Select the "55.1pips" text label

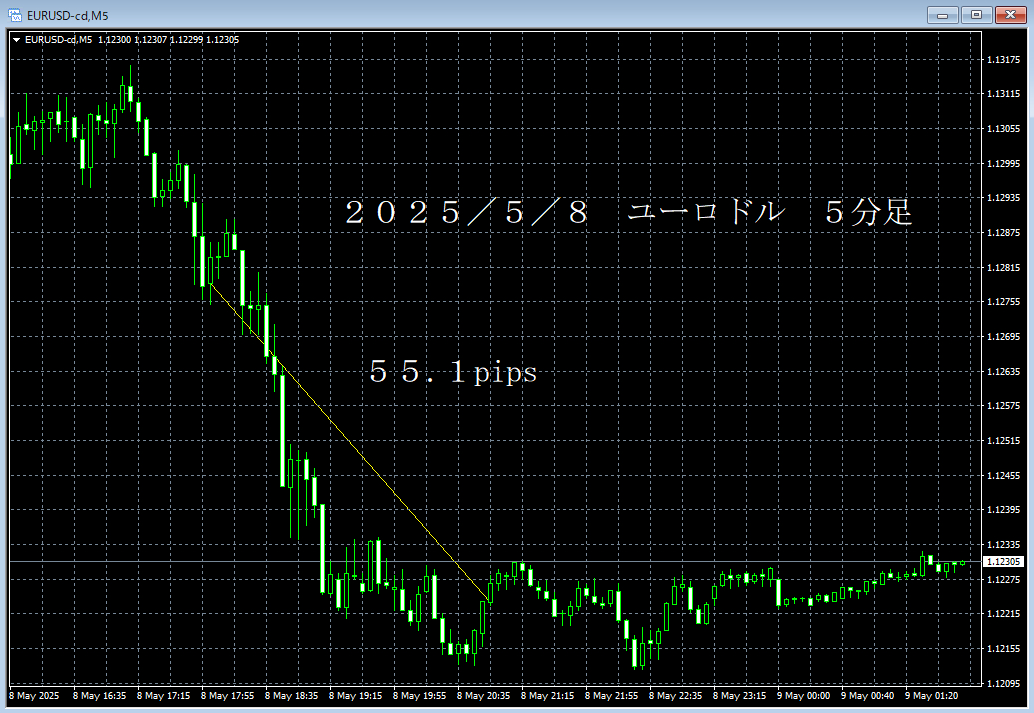click(453, 373)
